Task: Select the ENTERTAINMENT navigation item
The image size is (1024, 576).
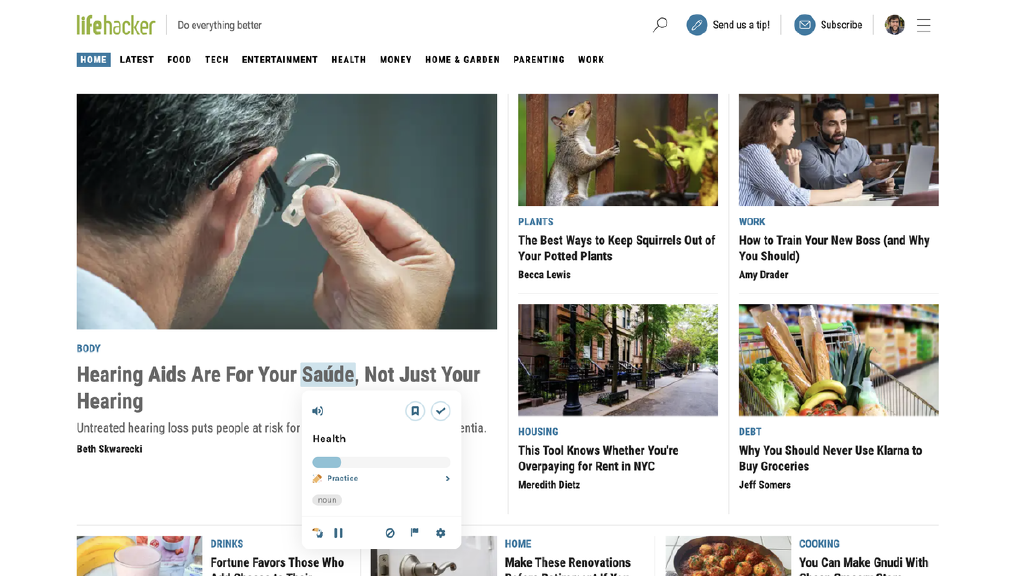Action: point(279,59)
